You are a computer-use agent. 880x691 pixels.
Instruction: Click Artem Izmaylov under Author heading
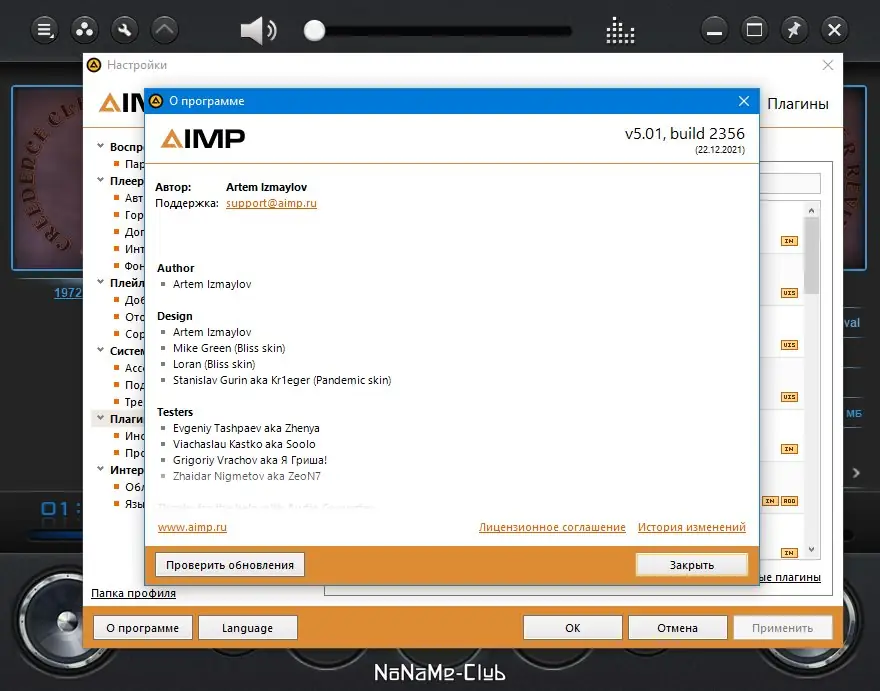pyautogui.click(x=212, y=284)
